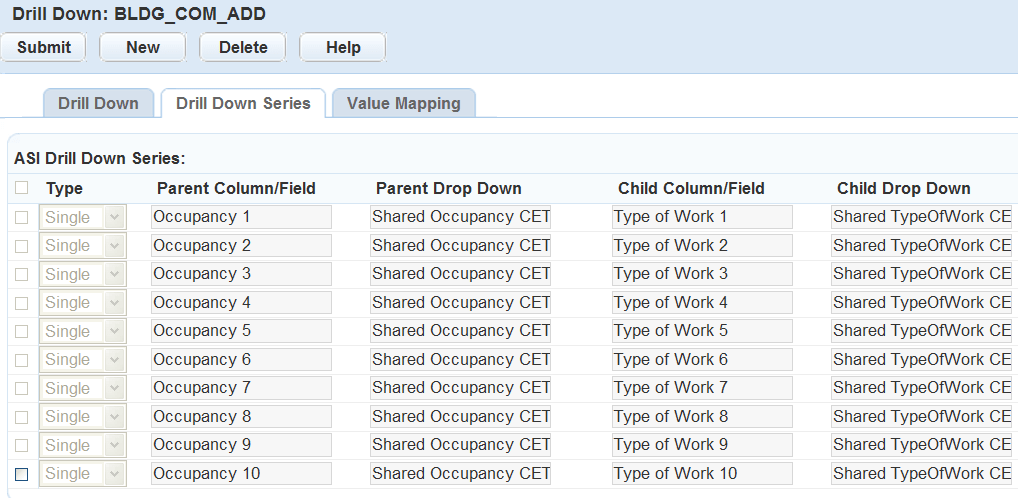Check the box for Occupancy 1 row
Image resolution: width=1018 pixels, height=498 pixels.
(x=22, y=217)
